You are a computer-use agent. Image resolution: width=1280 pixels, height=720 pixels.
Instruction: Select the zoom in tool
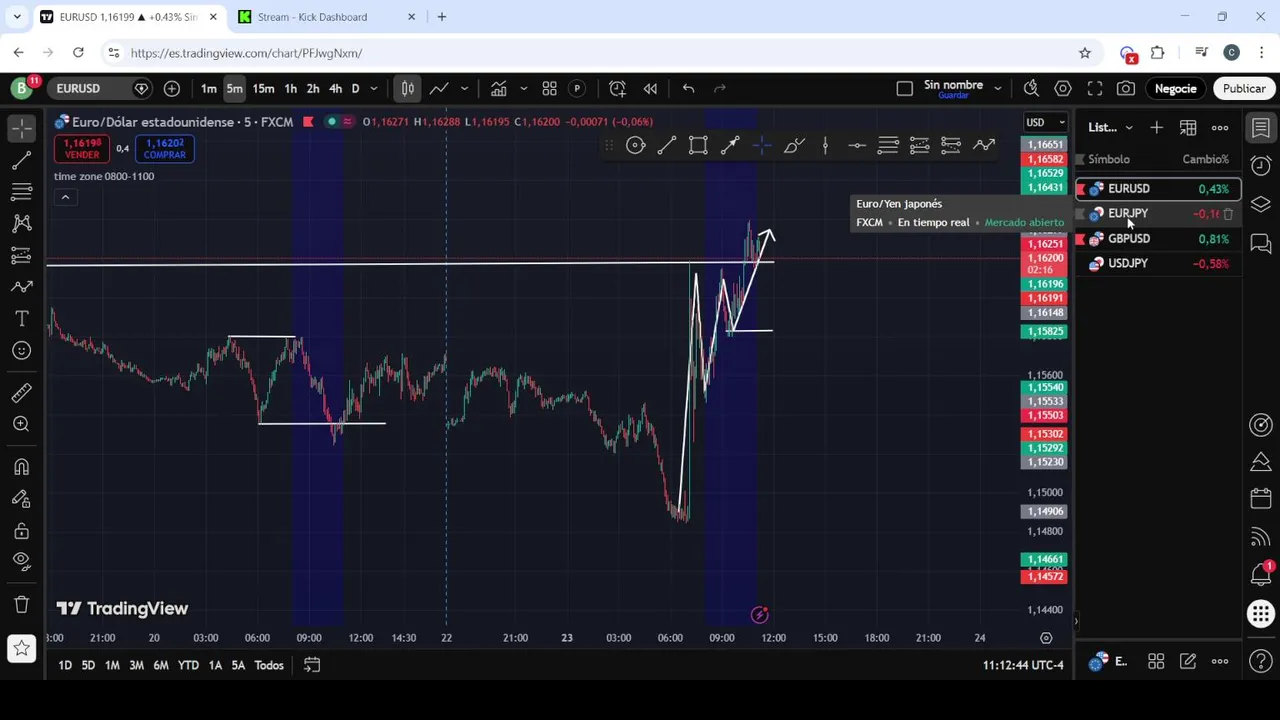(21, 425)
